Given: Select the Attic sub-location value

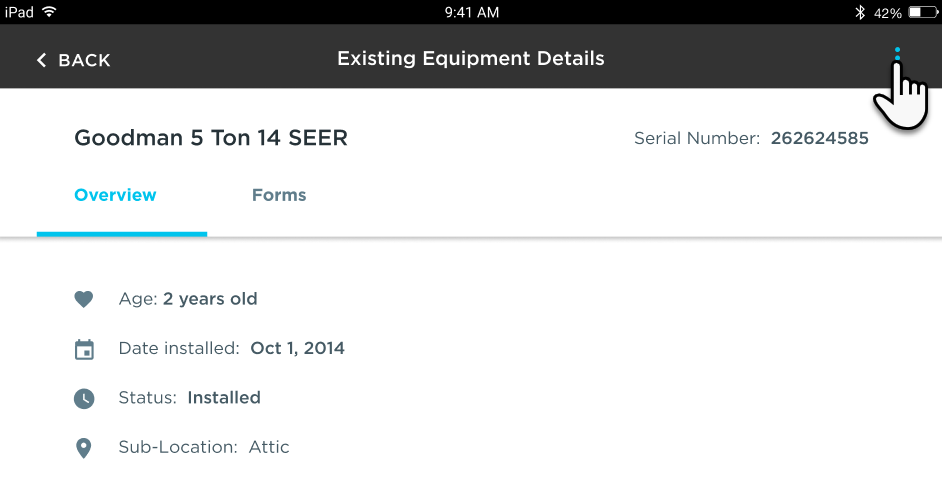Looking at the screenshot, I should [269, 448].
